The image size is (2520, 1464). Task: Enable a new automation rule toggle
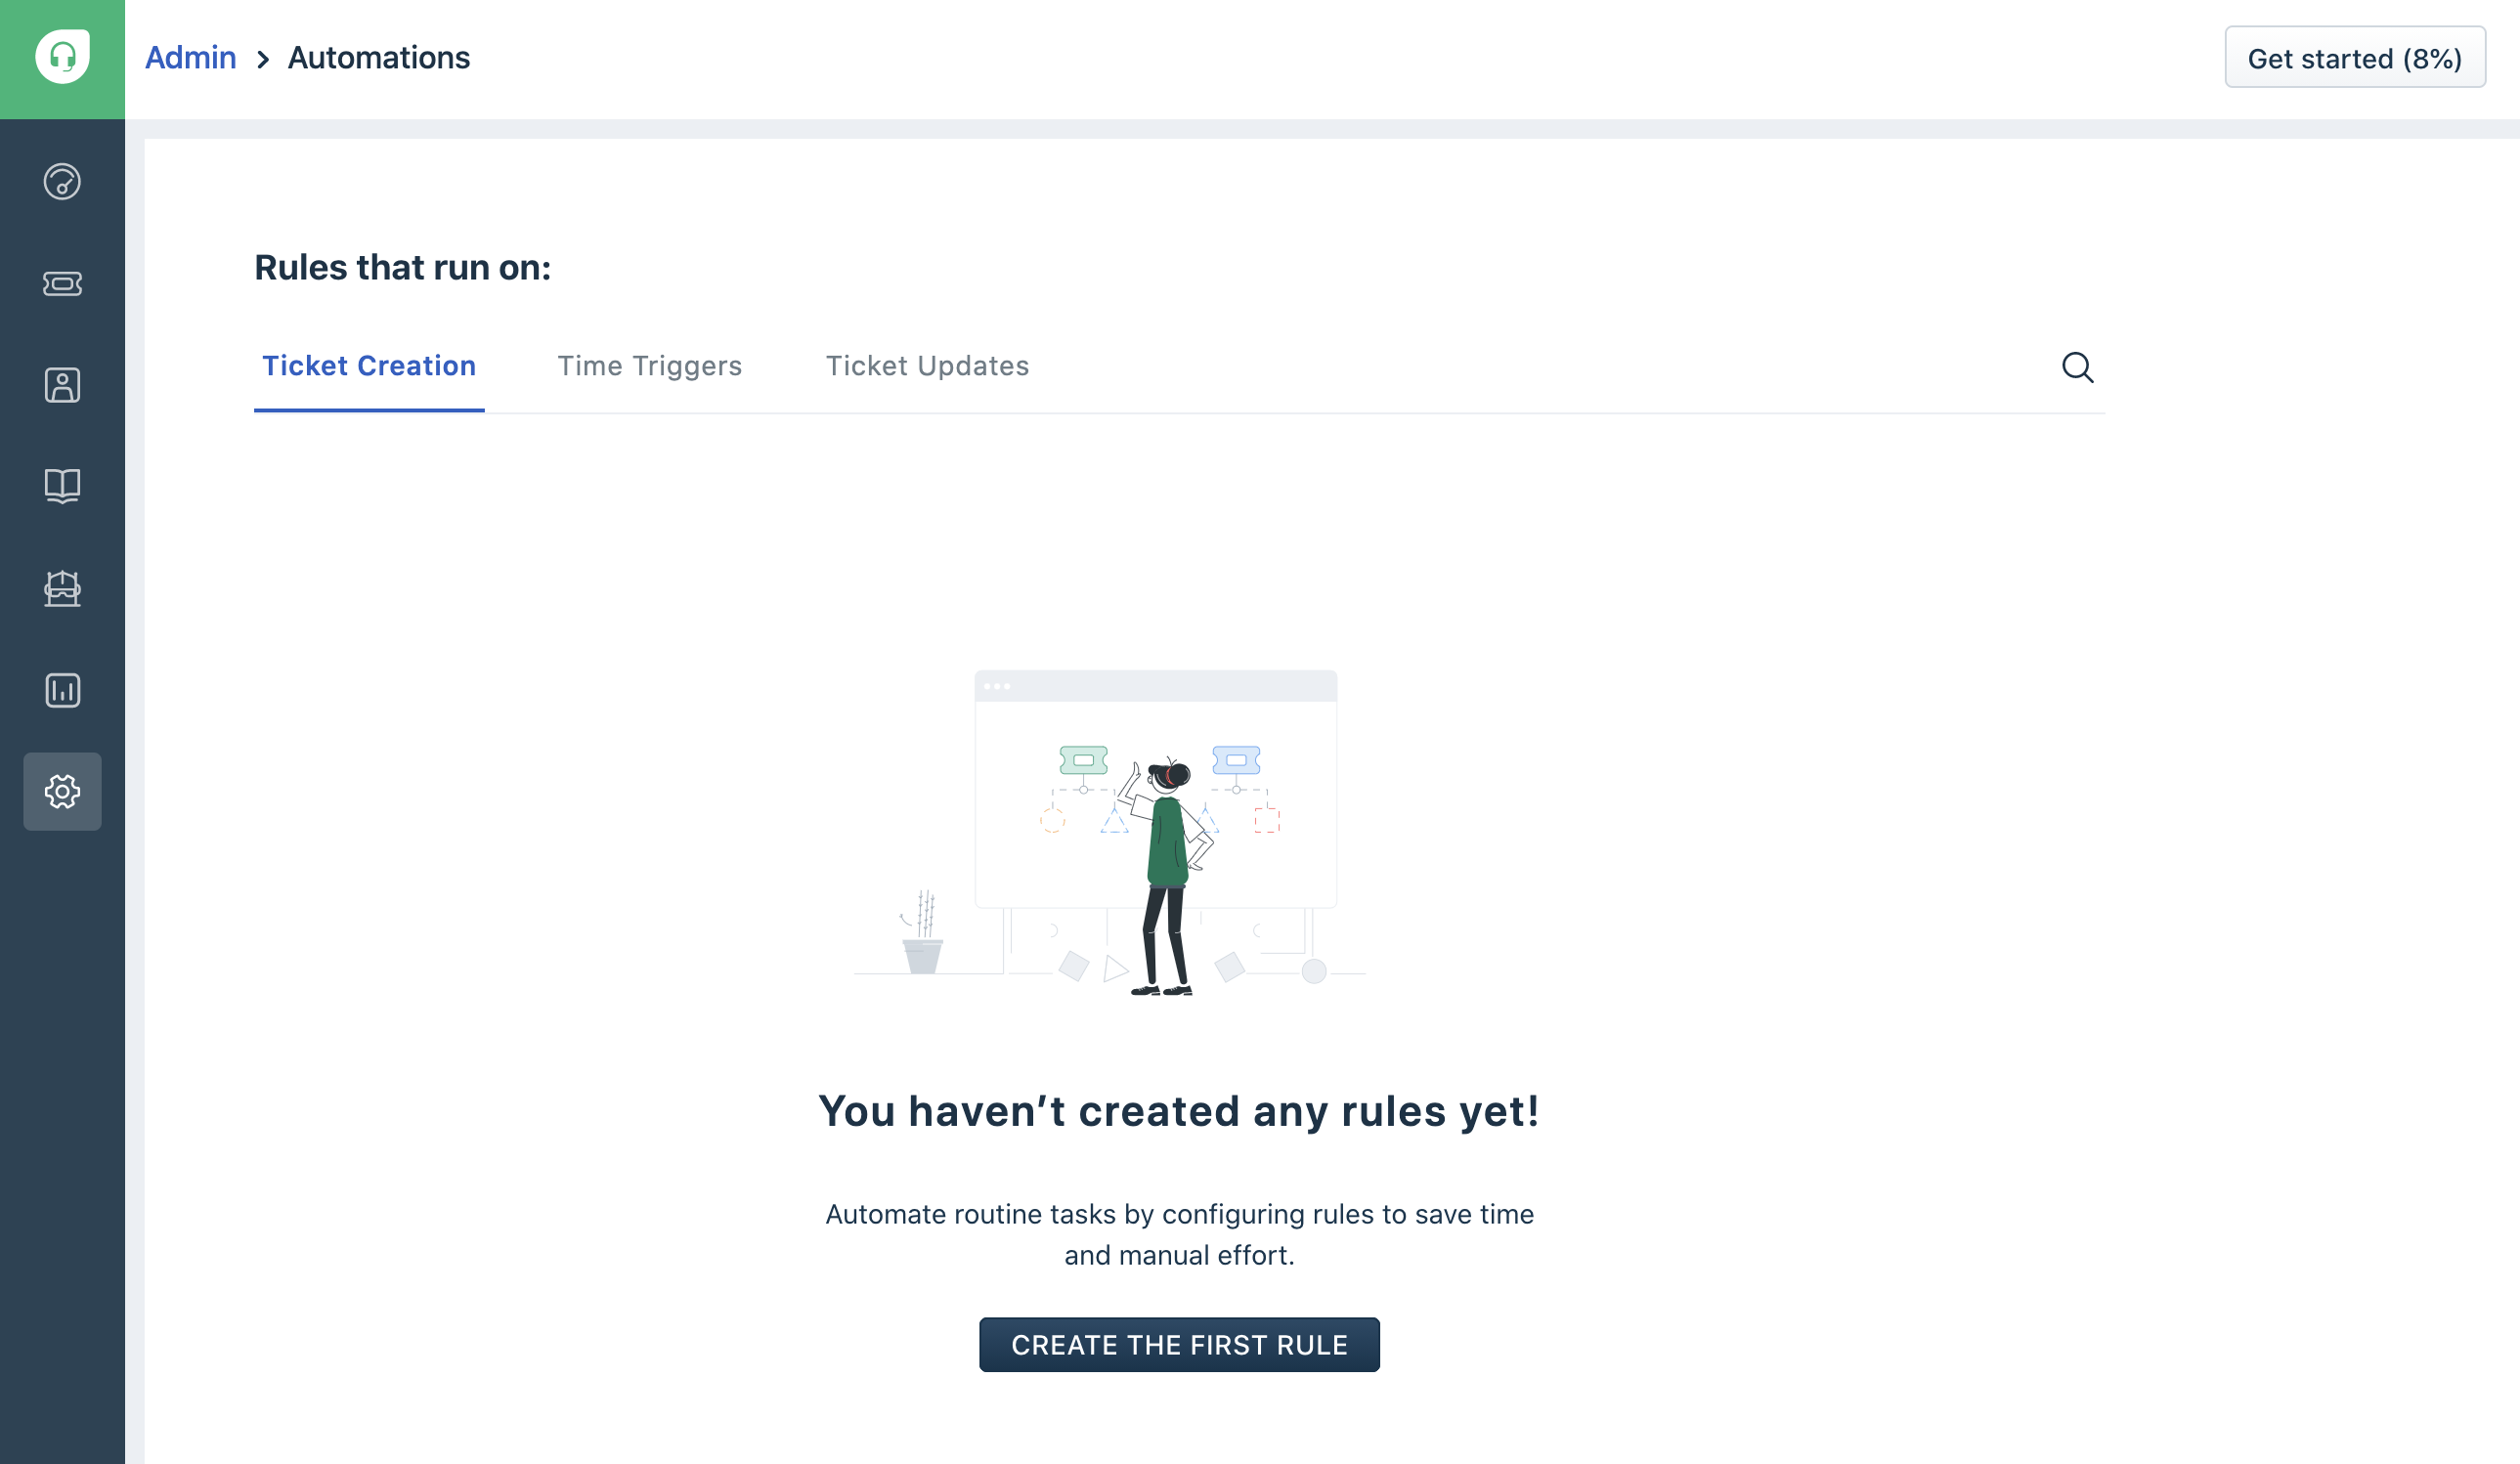pyautogui.click(x=1178, y=1344)
